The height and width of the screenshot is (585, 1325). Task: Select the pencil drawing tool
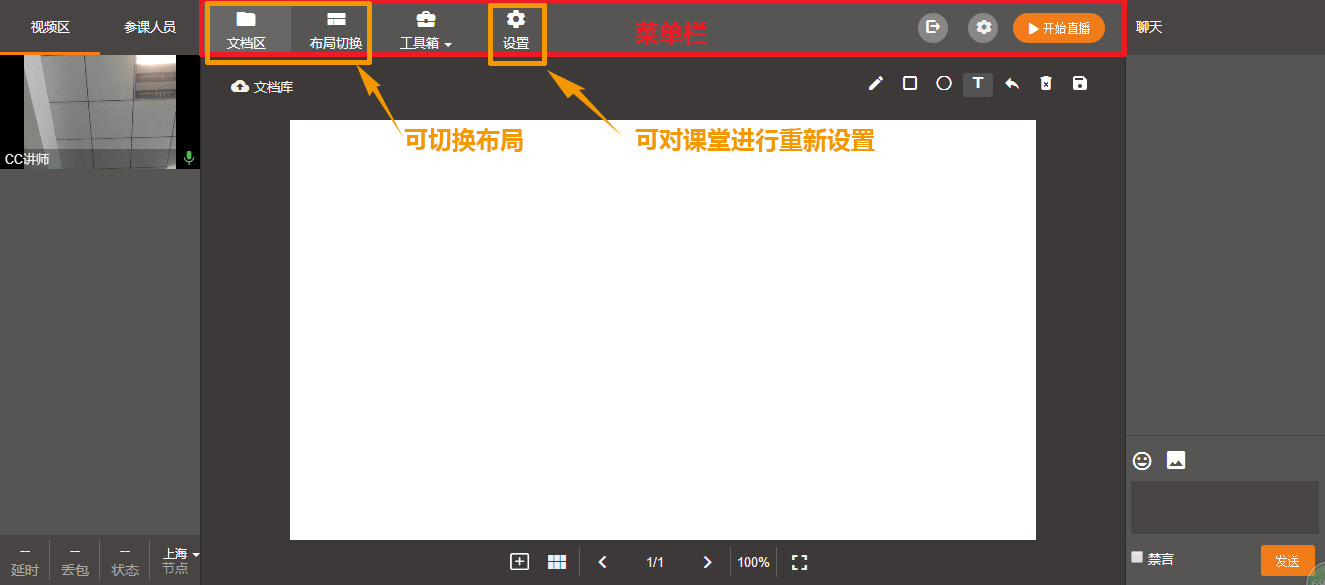[x=876, y=84]
